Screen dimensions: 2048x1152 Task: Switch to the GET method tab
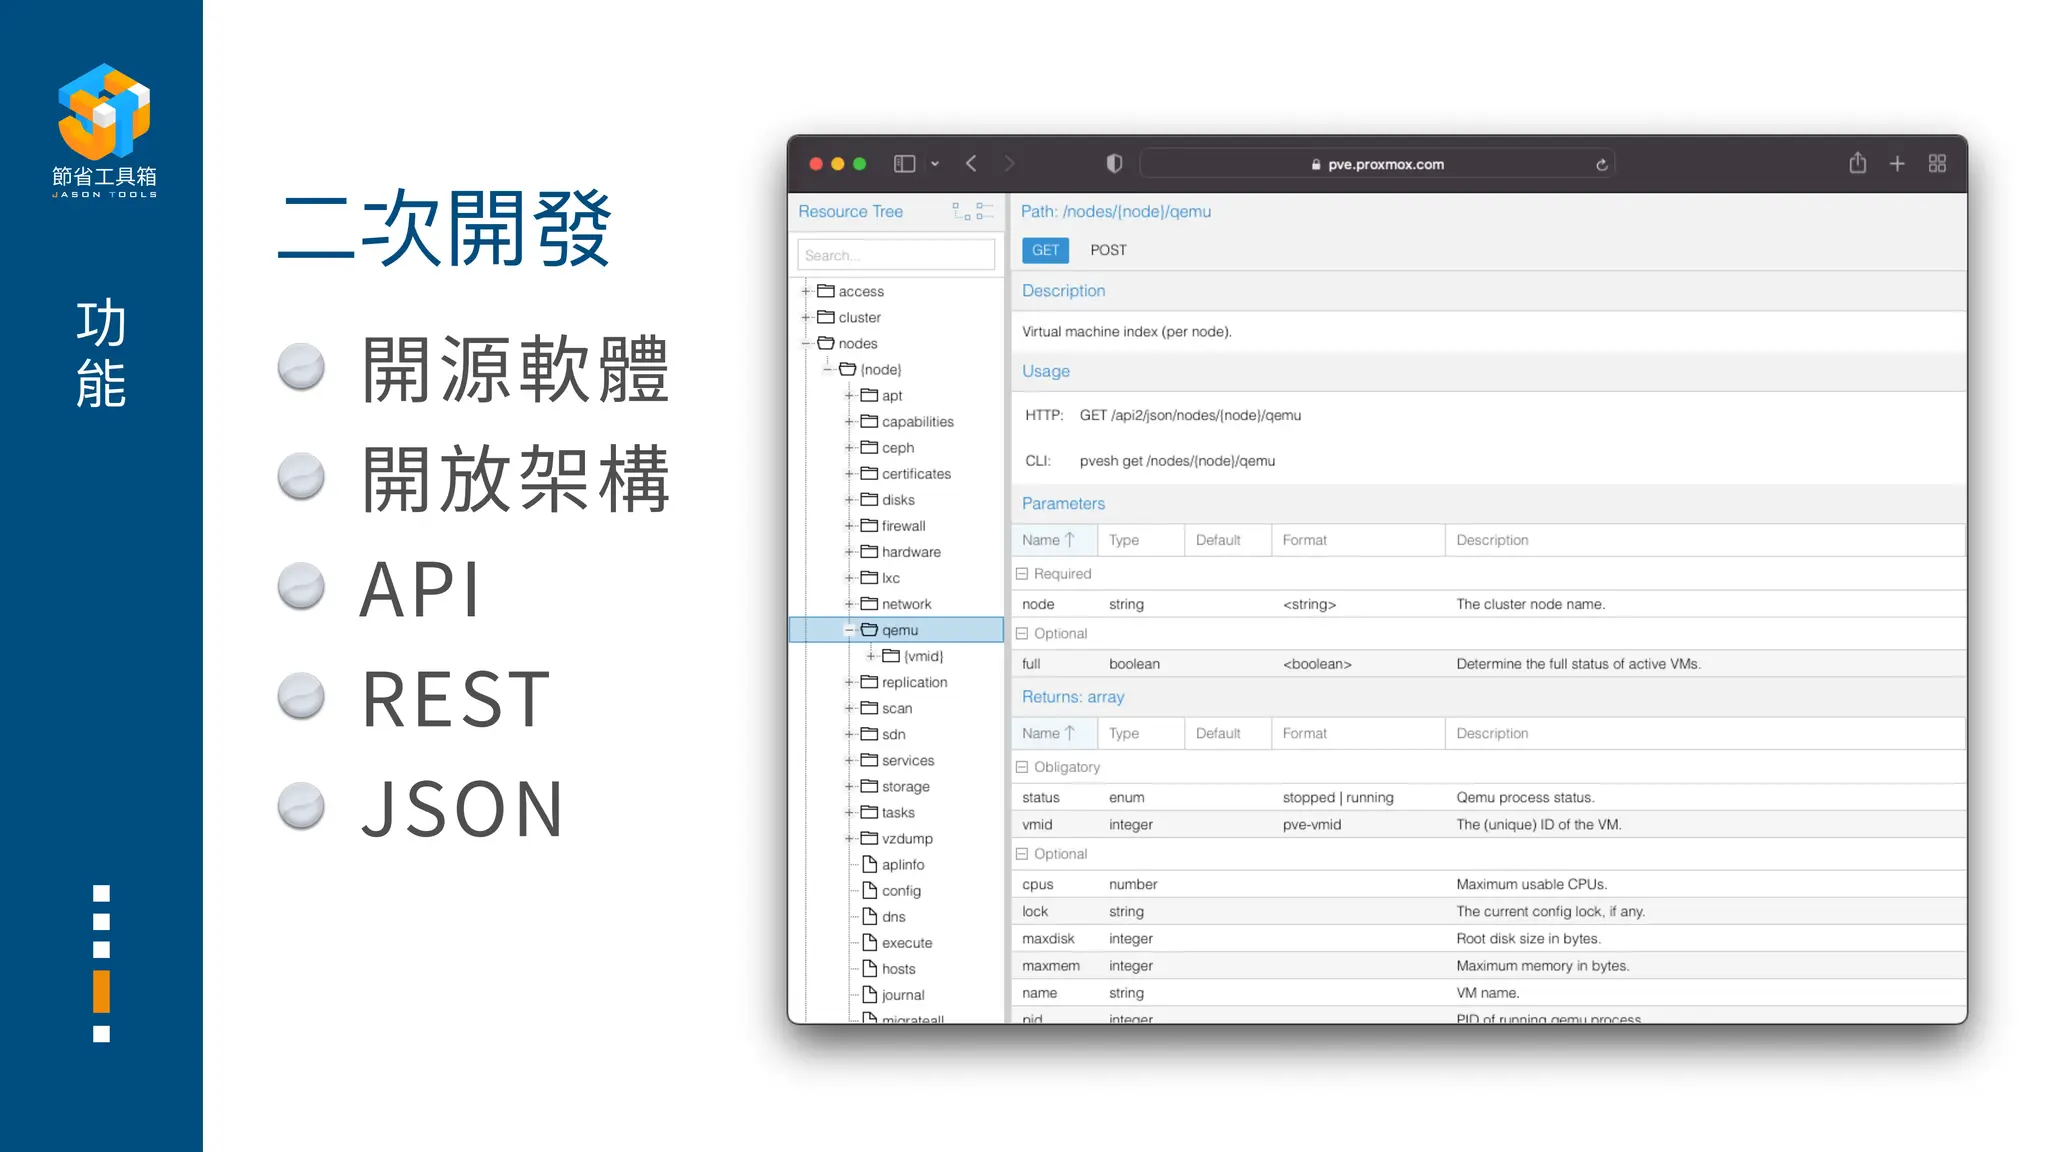(x=1045, y=250)
